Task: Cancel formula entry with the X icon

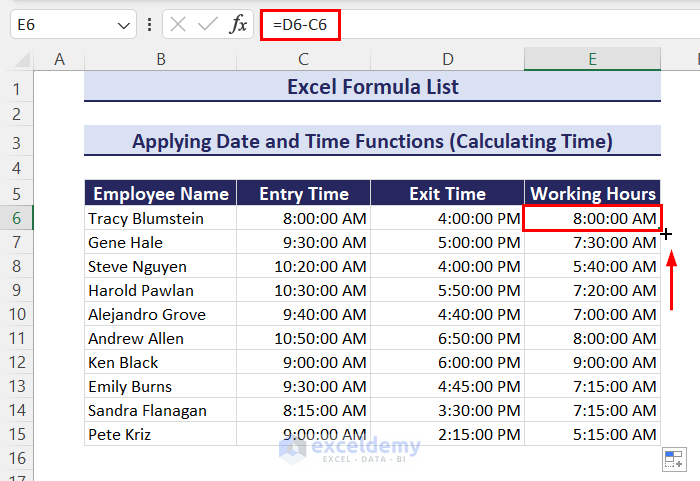Action: pos(178,24)
